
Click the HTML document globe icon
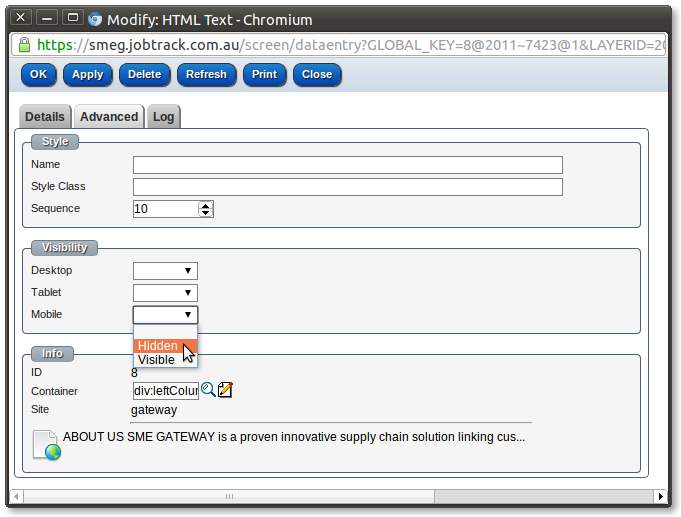(x=46, y=445)
